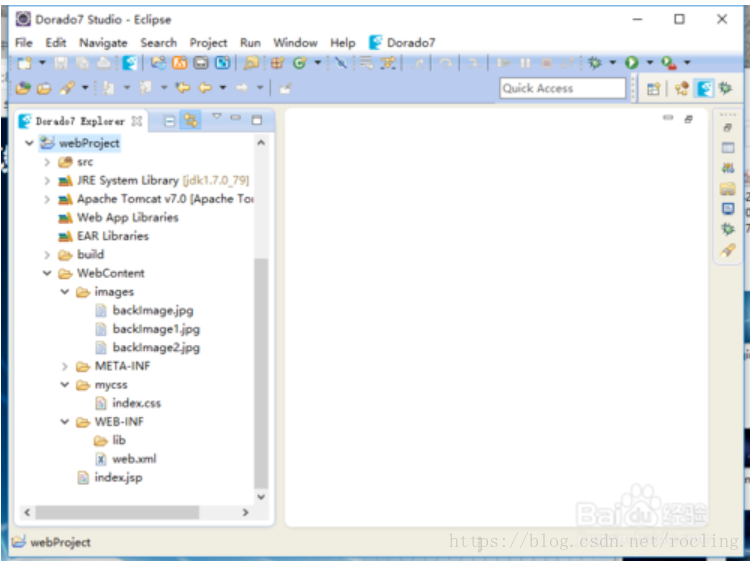The height and width of the screenshot is (561, 750).
Task: Click the New Java Package icon
Action: (x=277, y=63)
